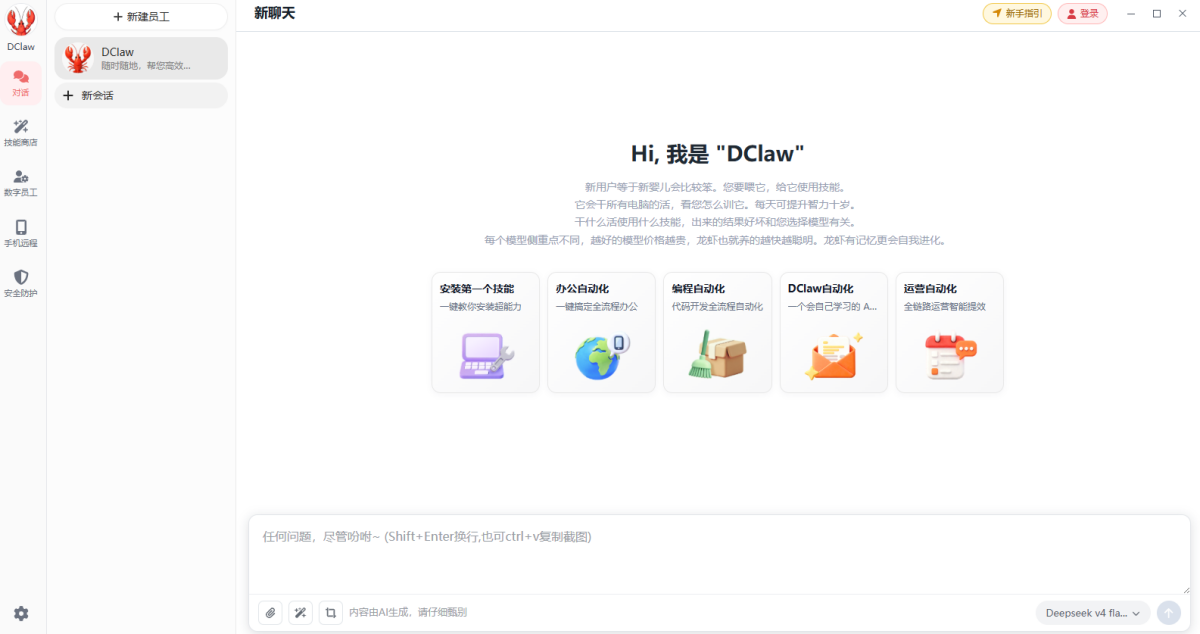This screenshot has width=1200, height=634.
Task: Open the 办公自动化 card
Action: [601, 332]
